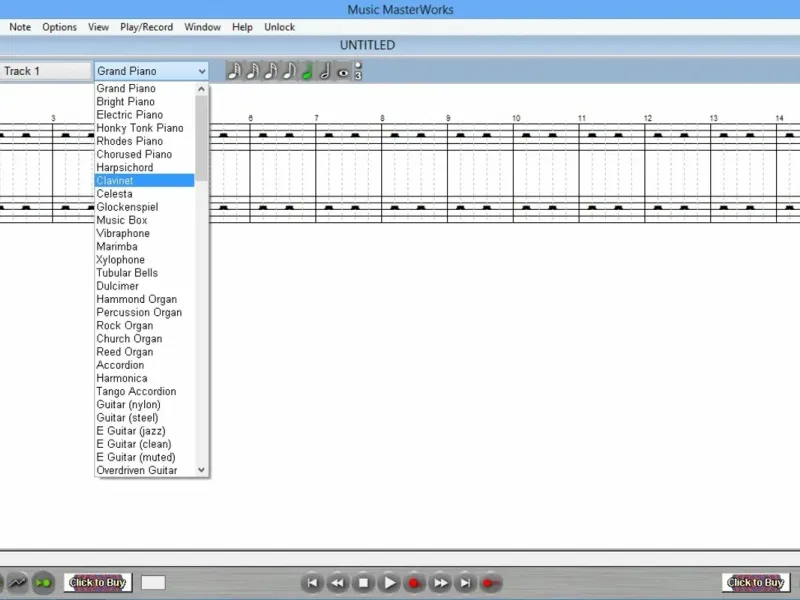The image size is (800, 600).
Task: Click the green arrow-dot icon at bottom
Action: 43,582
